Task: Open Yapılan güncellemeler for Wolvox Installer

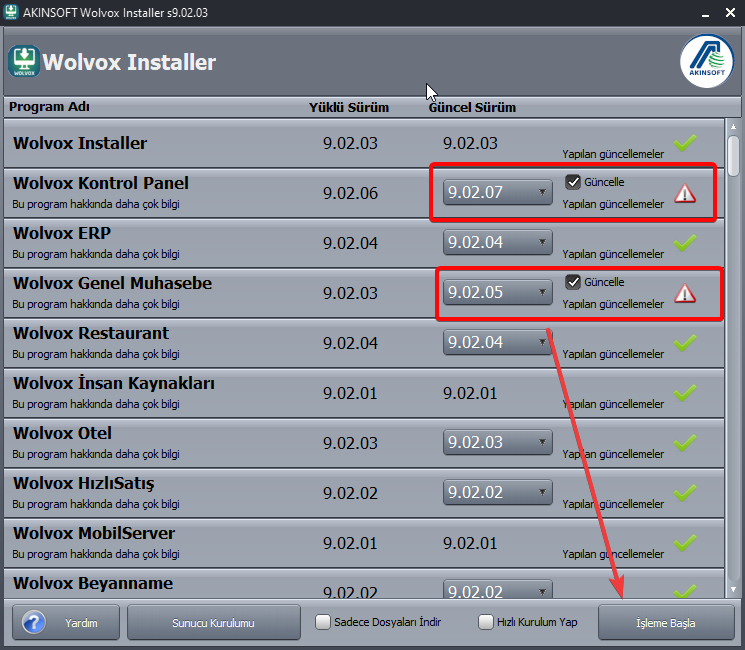Action: (613, 154)
